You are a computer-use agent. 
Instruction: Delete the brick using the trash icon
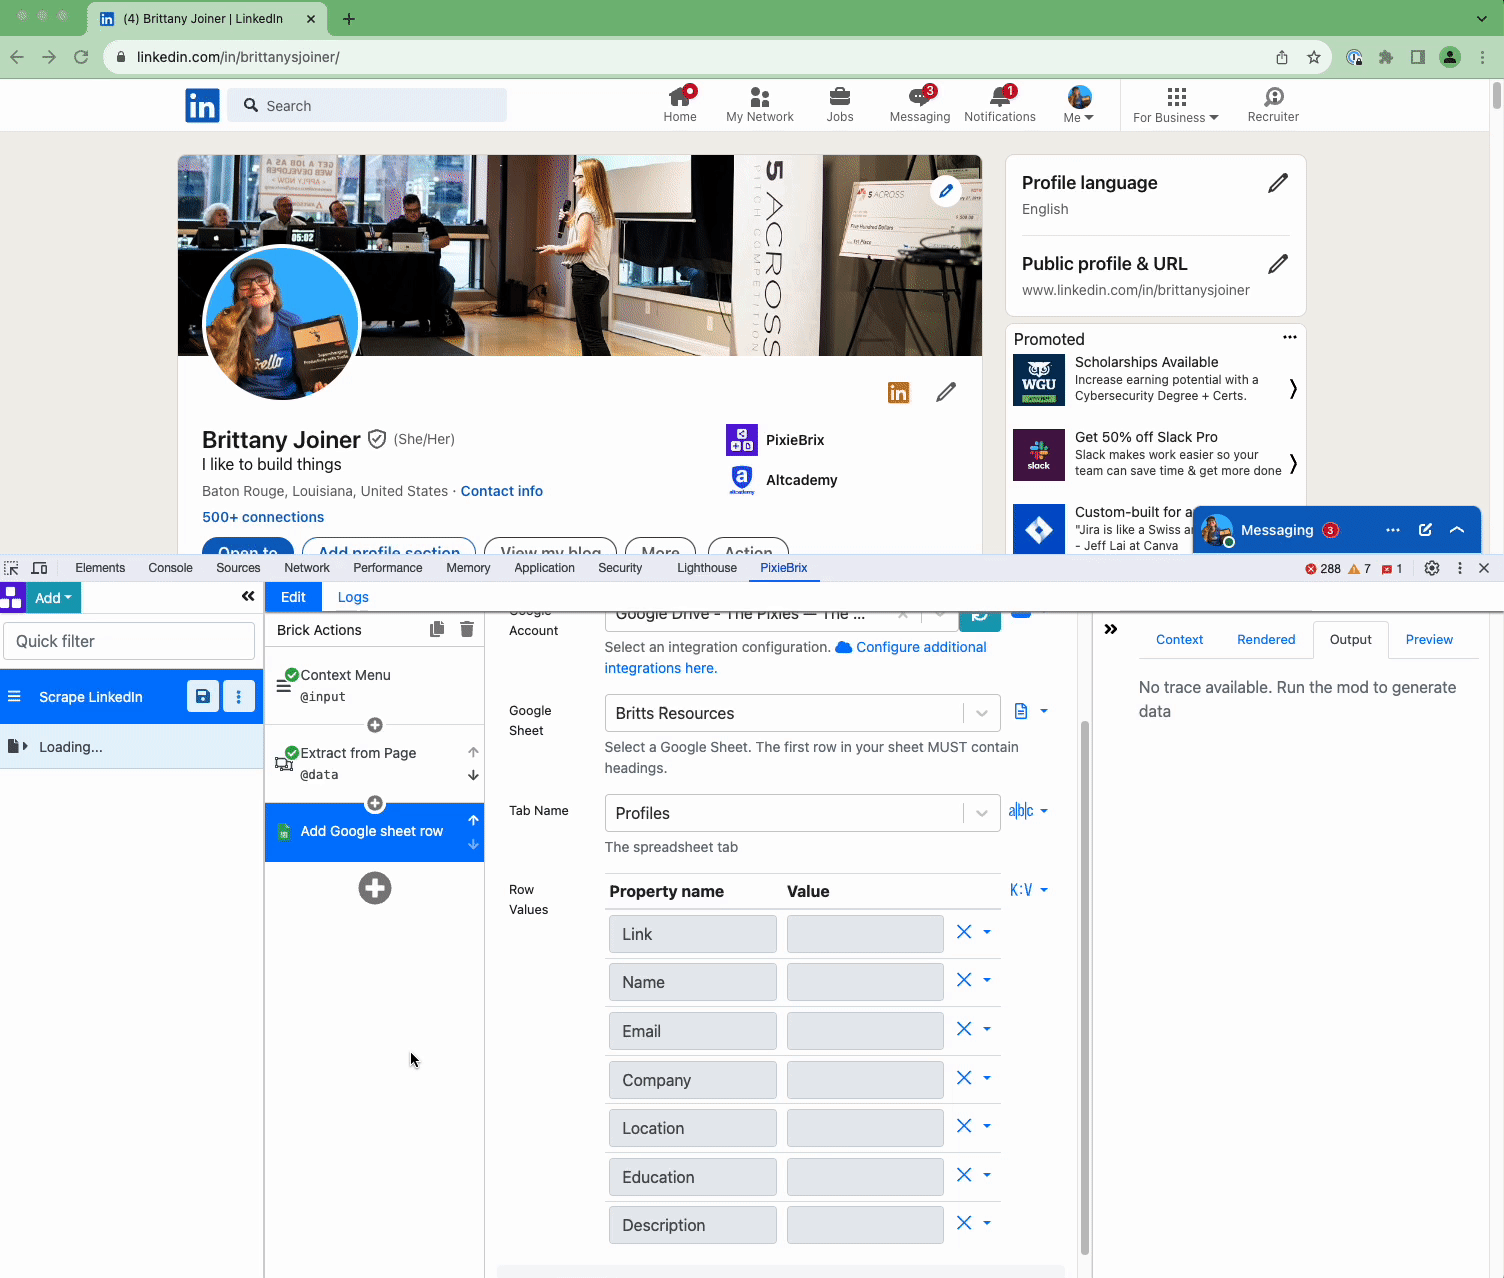(x=466, y=629)
